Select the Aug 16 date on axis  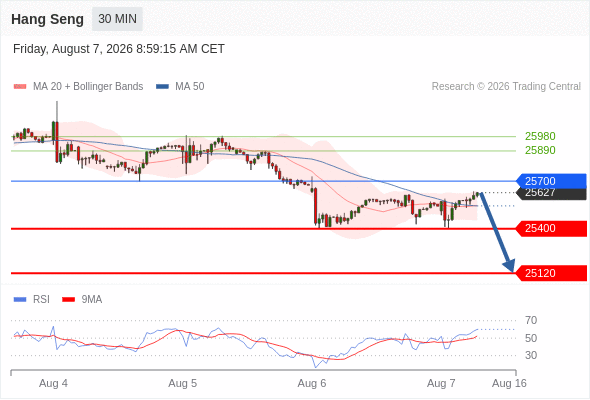(x=509, y=383)
